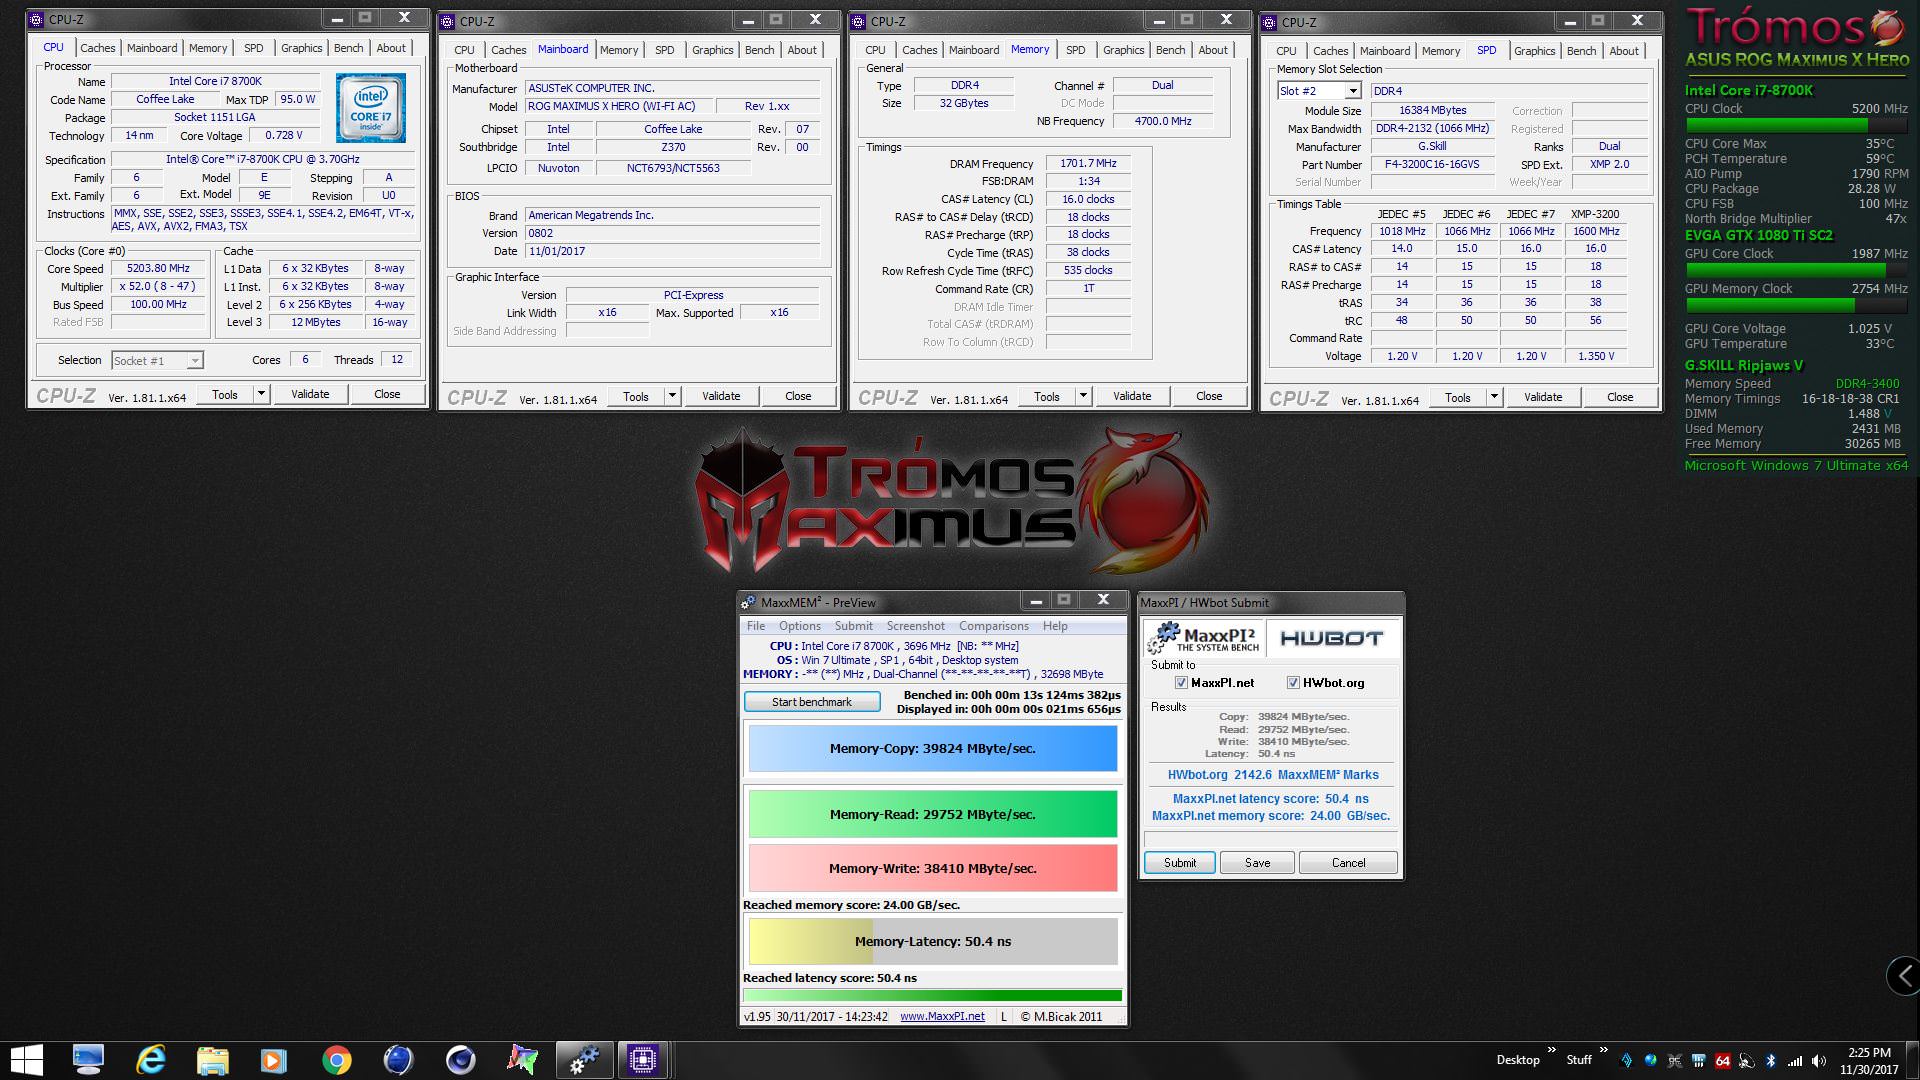
Task: Open the Screenshot menu in MaxxMEM
Action: click(915, 626)
